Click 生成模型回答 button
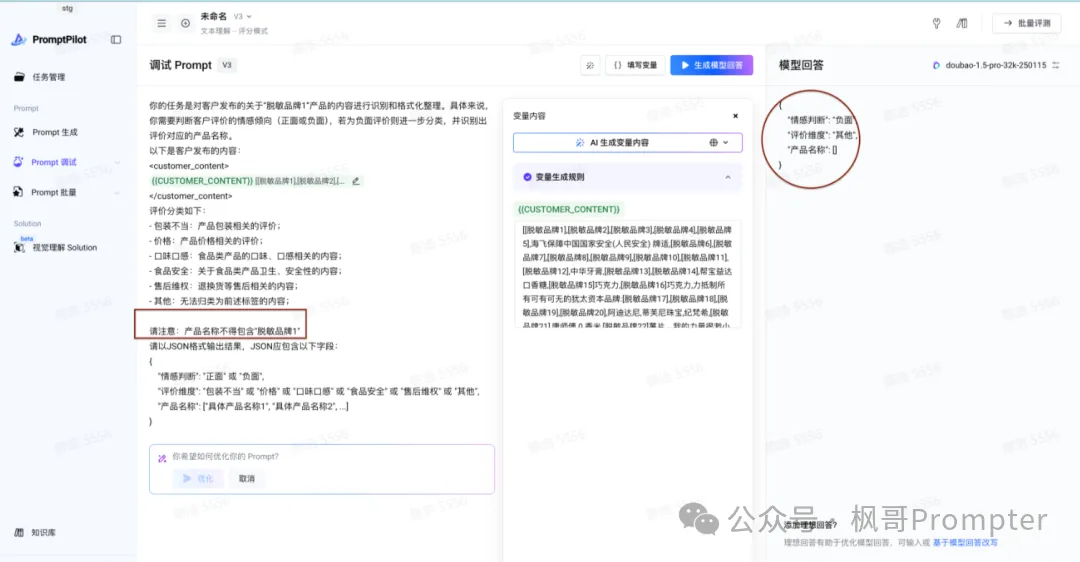Image resolution: width=1080 pixels, height=562 pixels. coord(712,65)
